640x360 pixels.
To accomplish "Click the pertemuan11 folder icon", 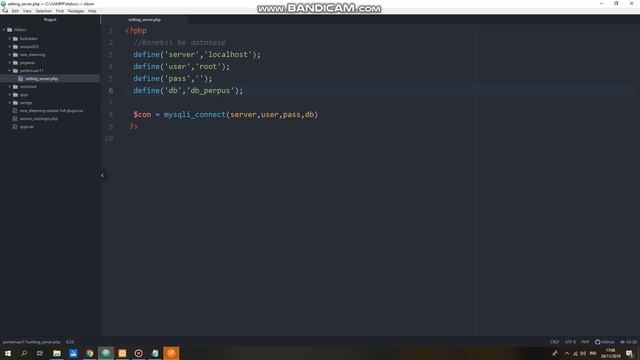I will pyautogui.click(x=16, y=71).
